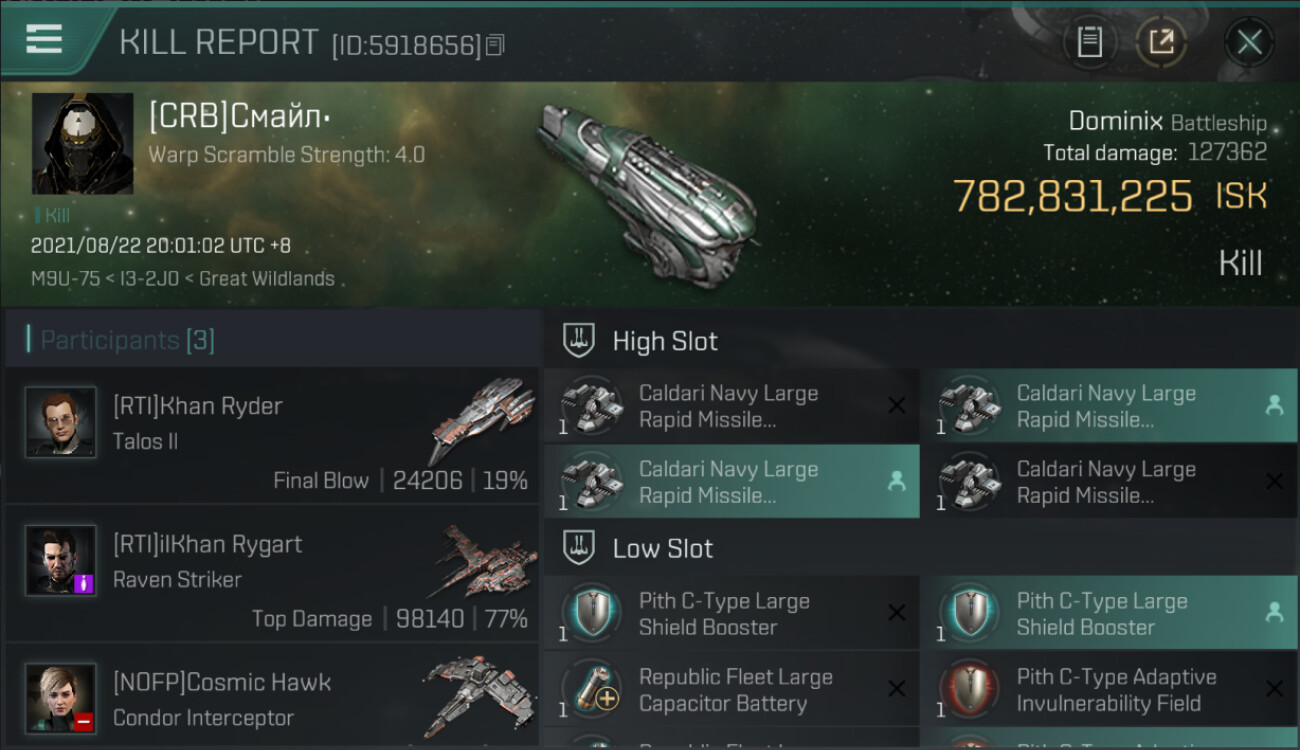Viewport: 1300px width, 750px height.
Task: Open Cosmic Hawk's portrait
Action: coord(61,698)
